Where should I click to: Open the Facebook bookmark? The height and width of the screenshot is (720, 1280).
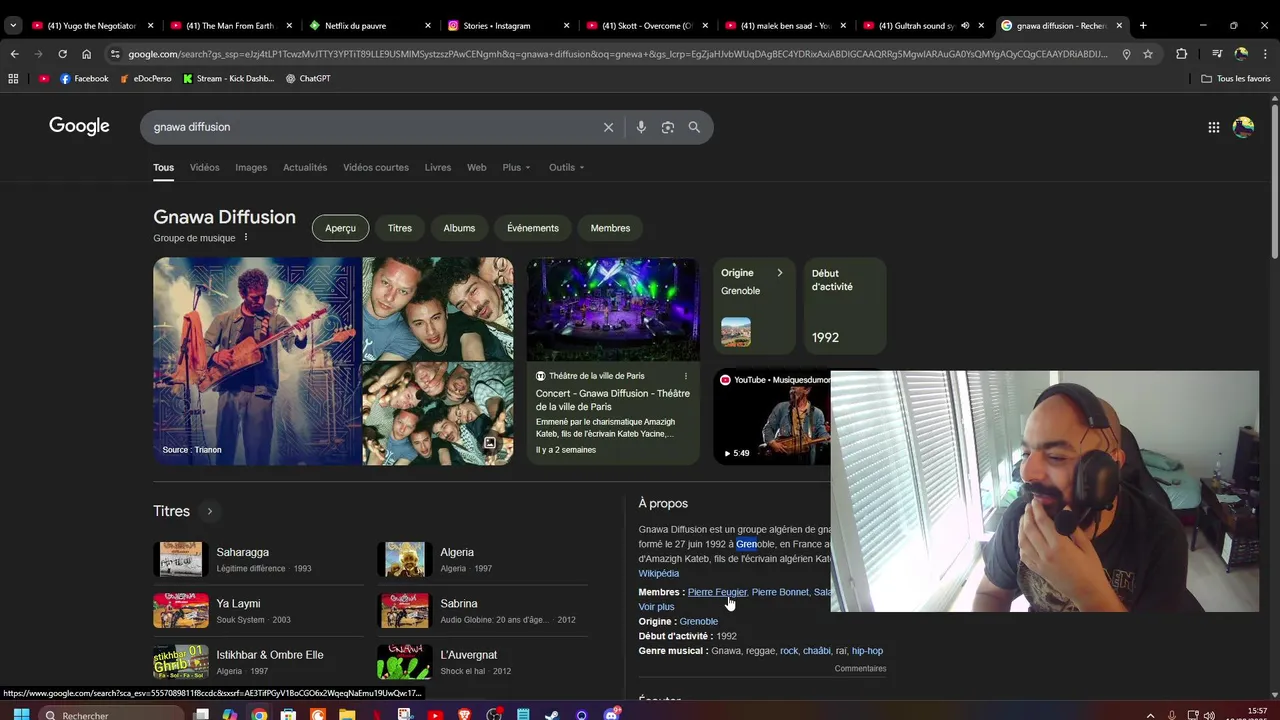(x=84, y=78)
